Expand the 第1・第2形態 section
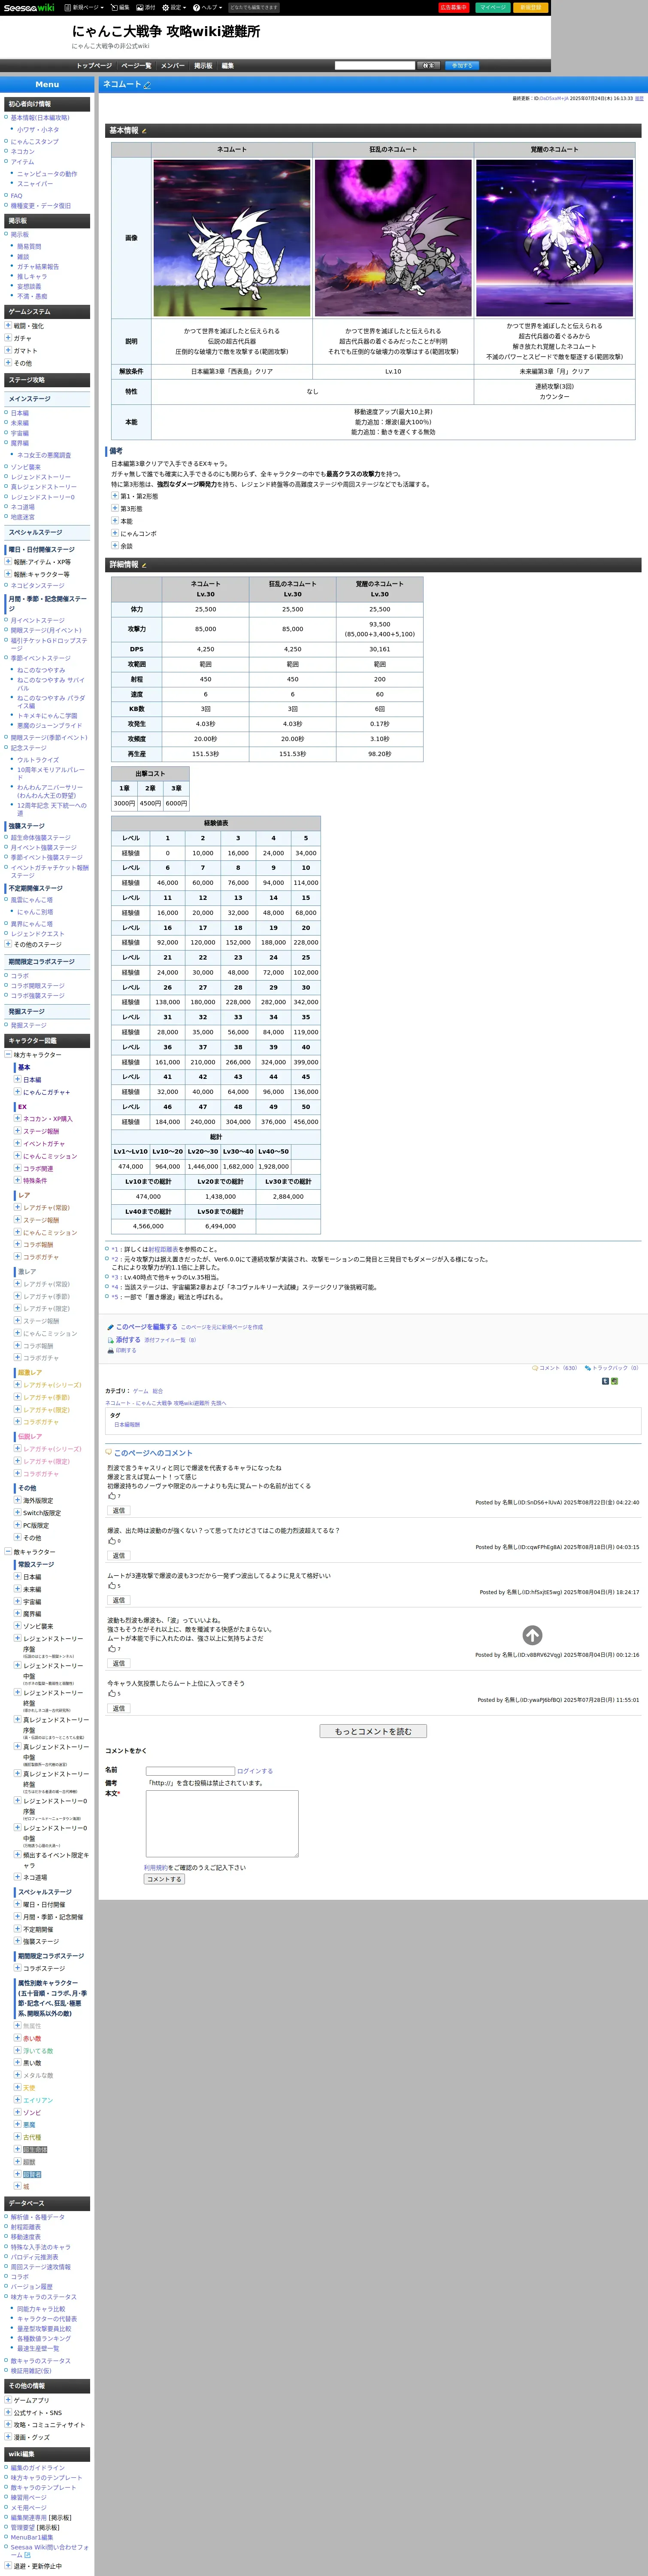This screenshot has height=2576, width=648. (115, 496)
